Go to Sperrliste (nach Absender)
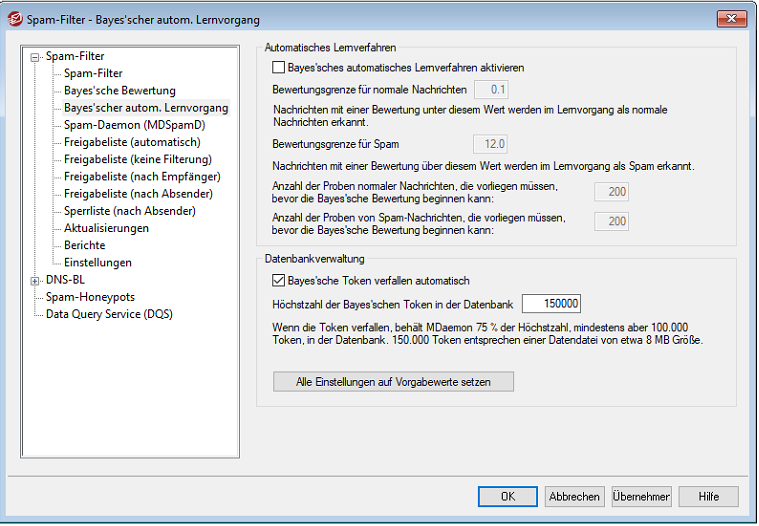The image size is (759, 526). point(130,211)
